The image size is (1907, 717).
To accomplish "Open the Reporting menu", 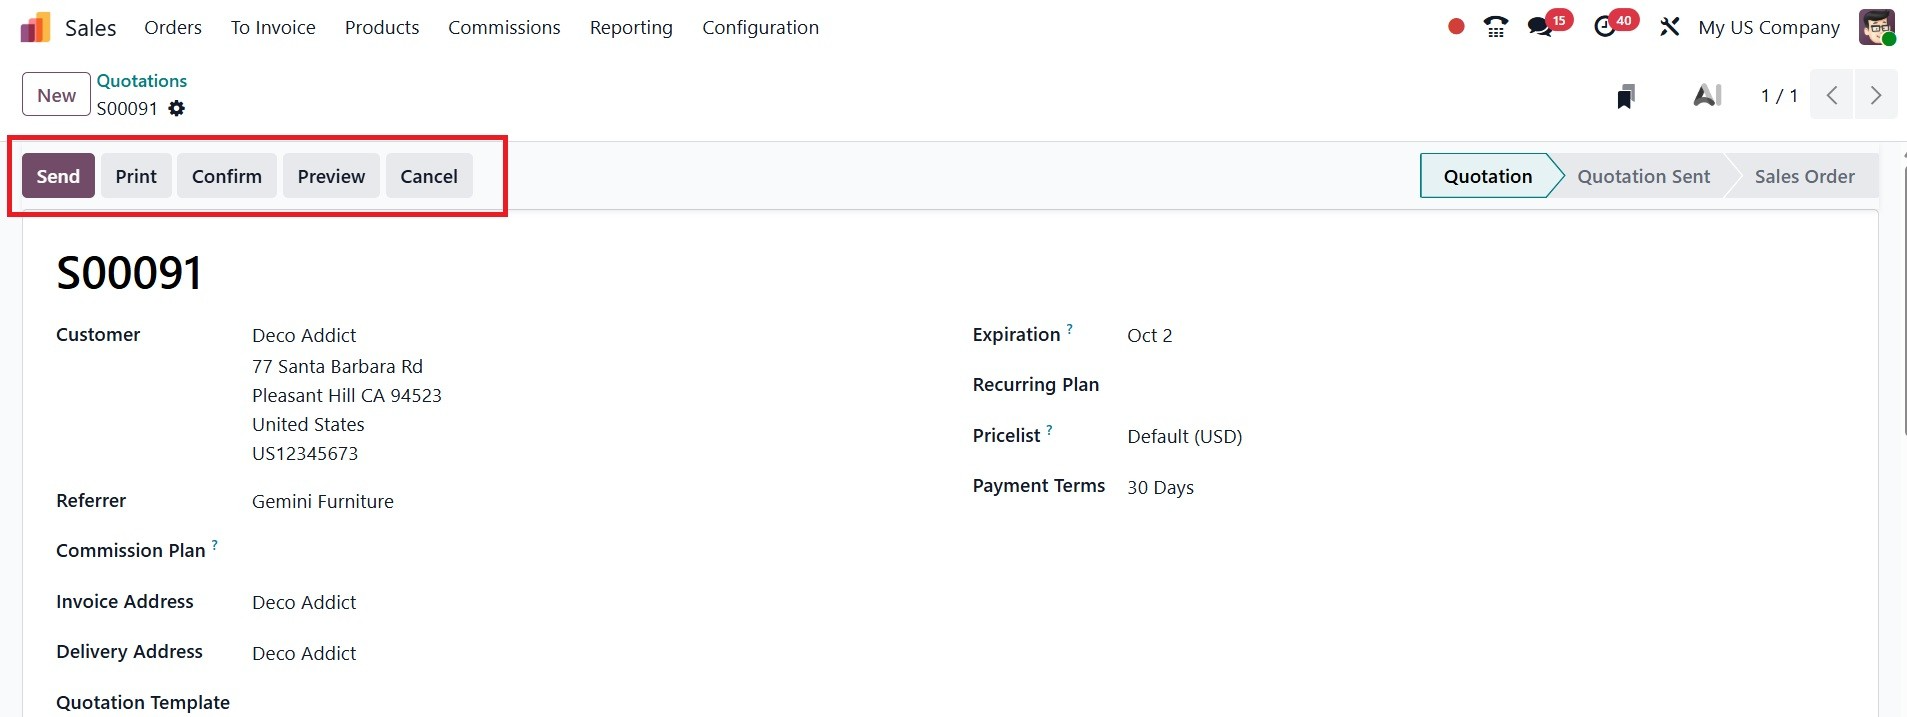I will 631,28.
